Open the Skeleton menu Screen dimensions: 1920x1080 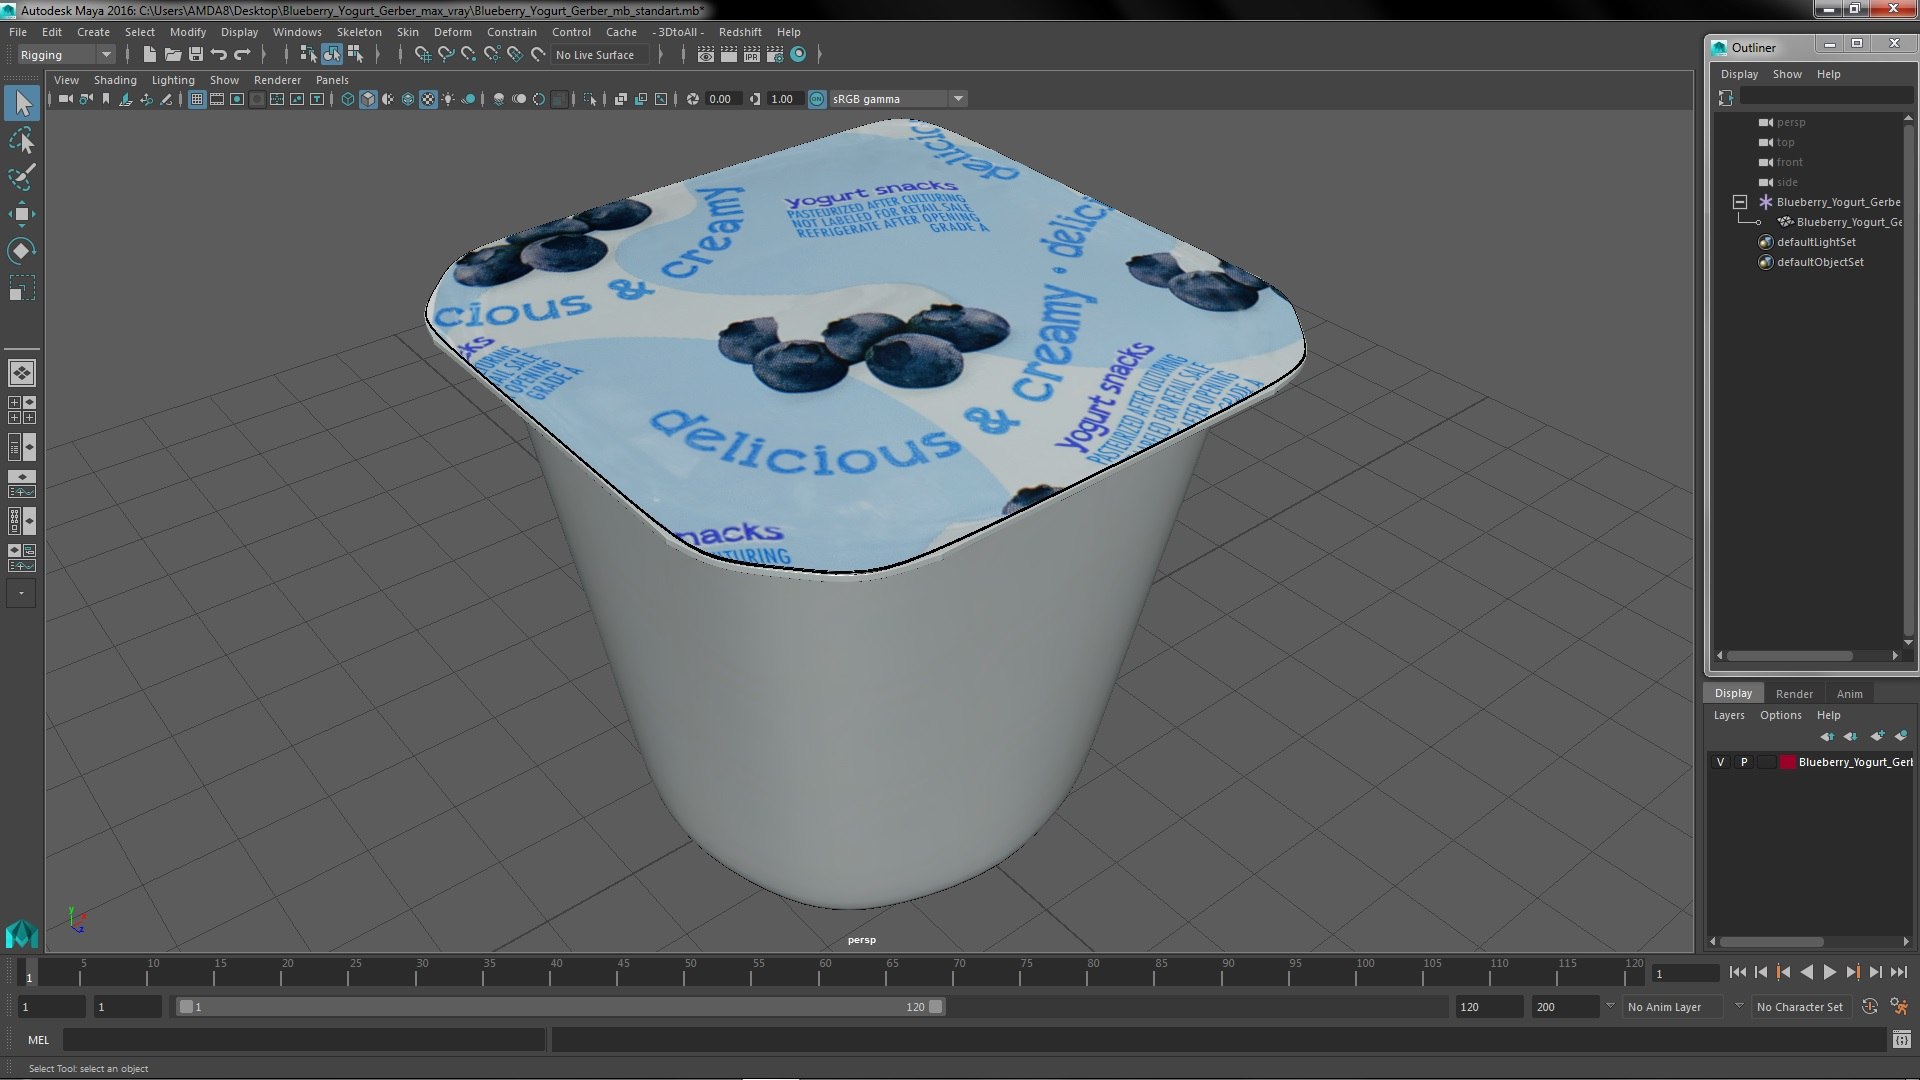359,32
